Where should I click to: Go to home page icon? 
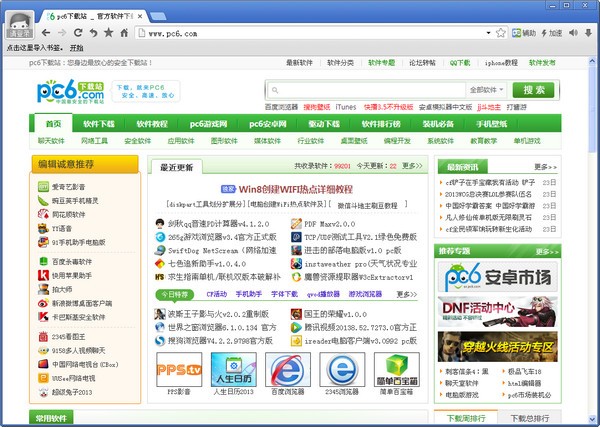(124, 33)
